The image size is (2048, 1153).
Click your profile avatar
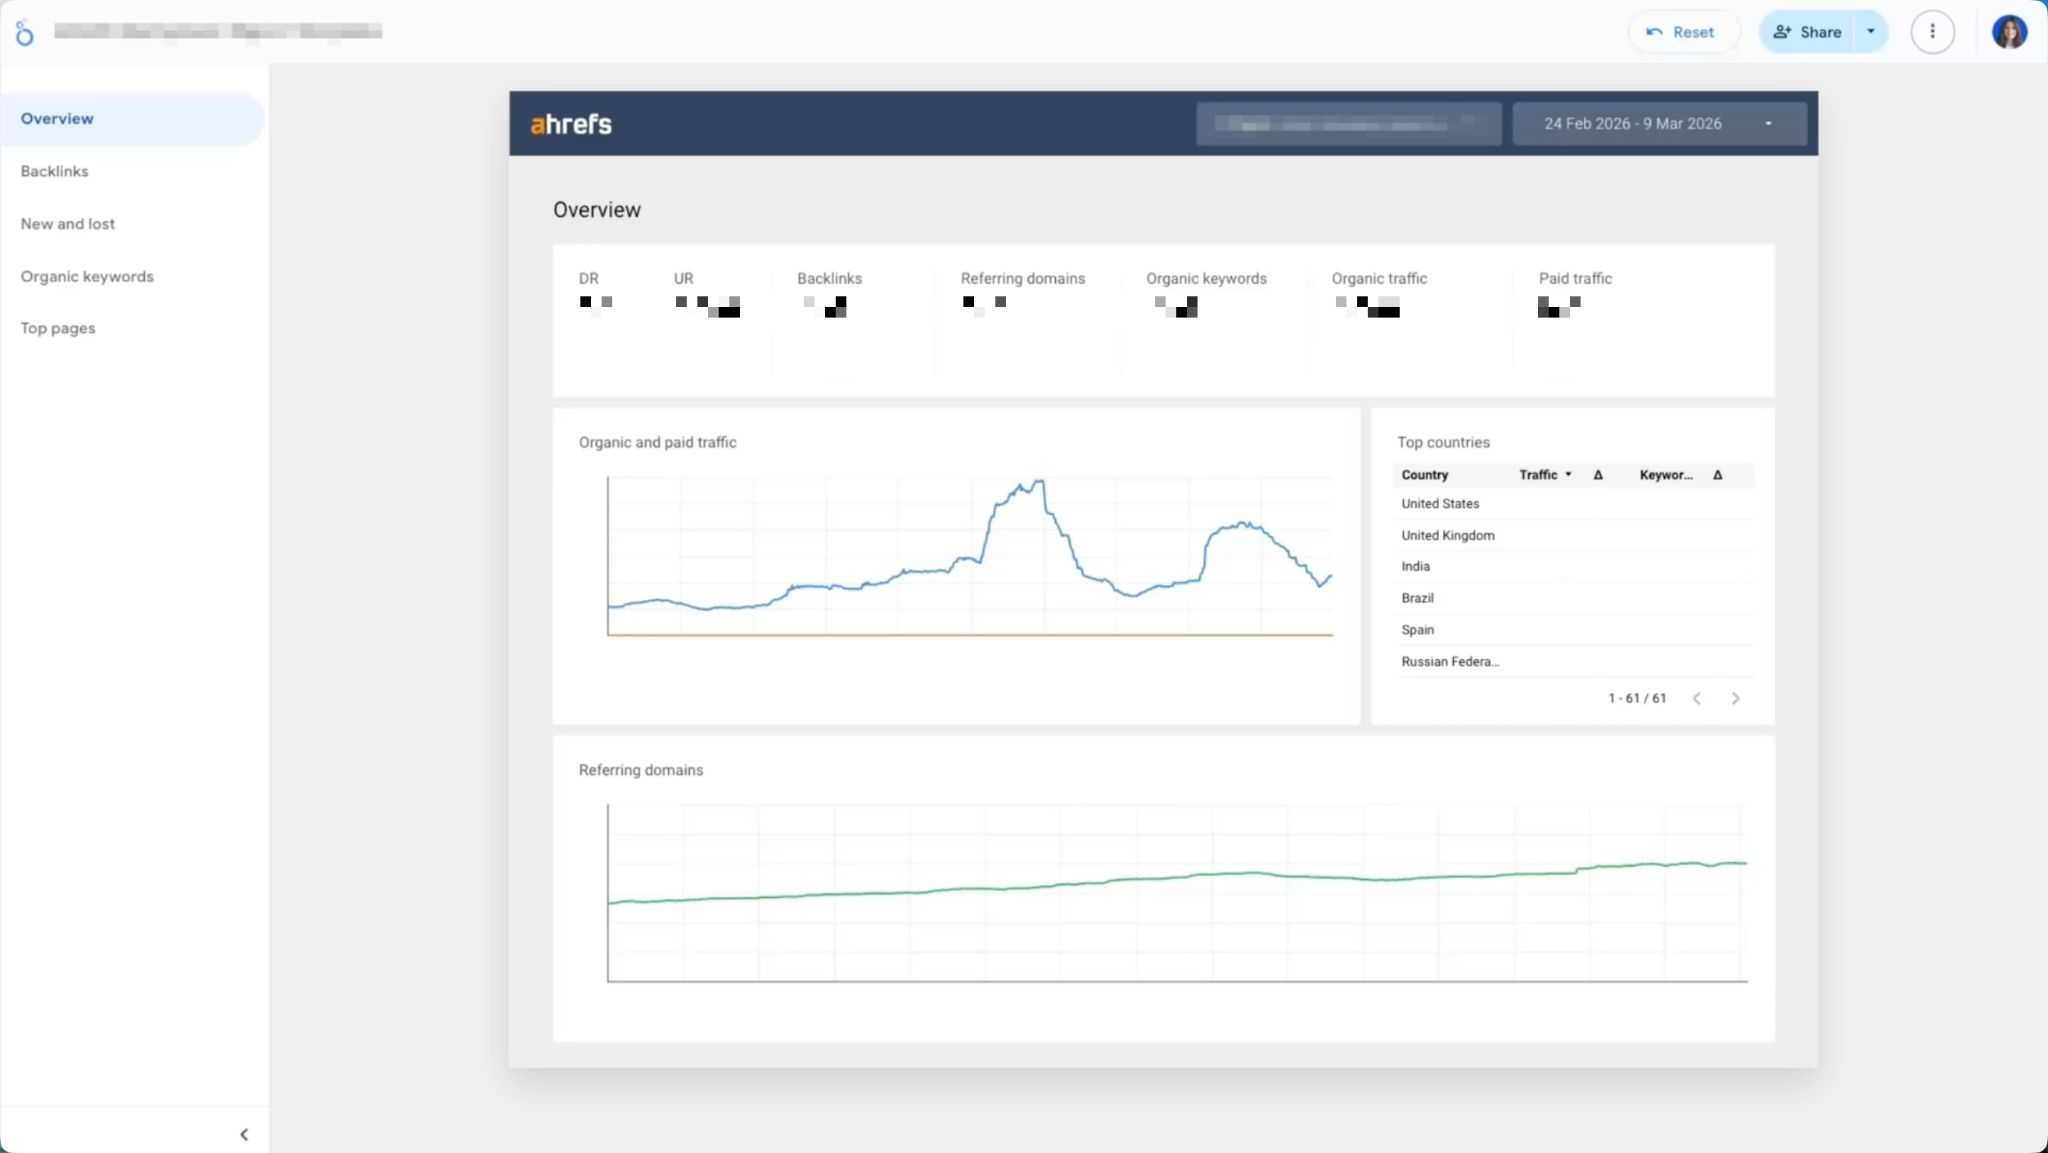click(2009, 31)
